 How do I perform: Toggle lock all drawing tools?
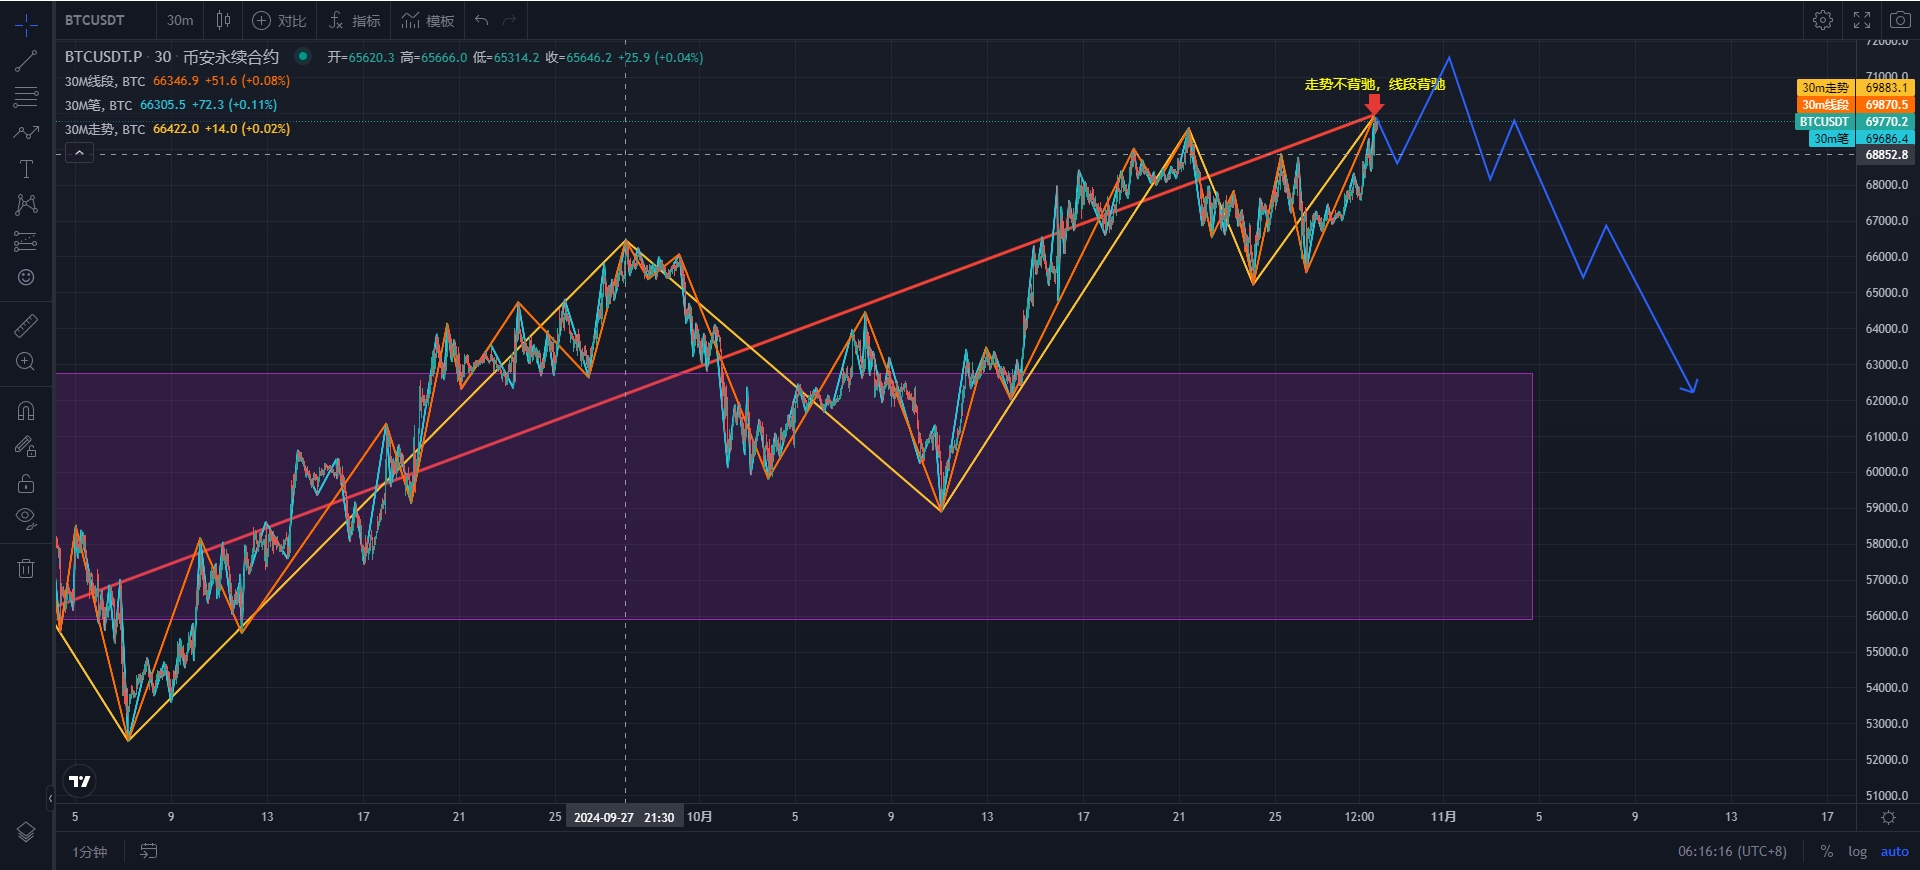tap(26, 483)
